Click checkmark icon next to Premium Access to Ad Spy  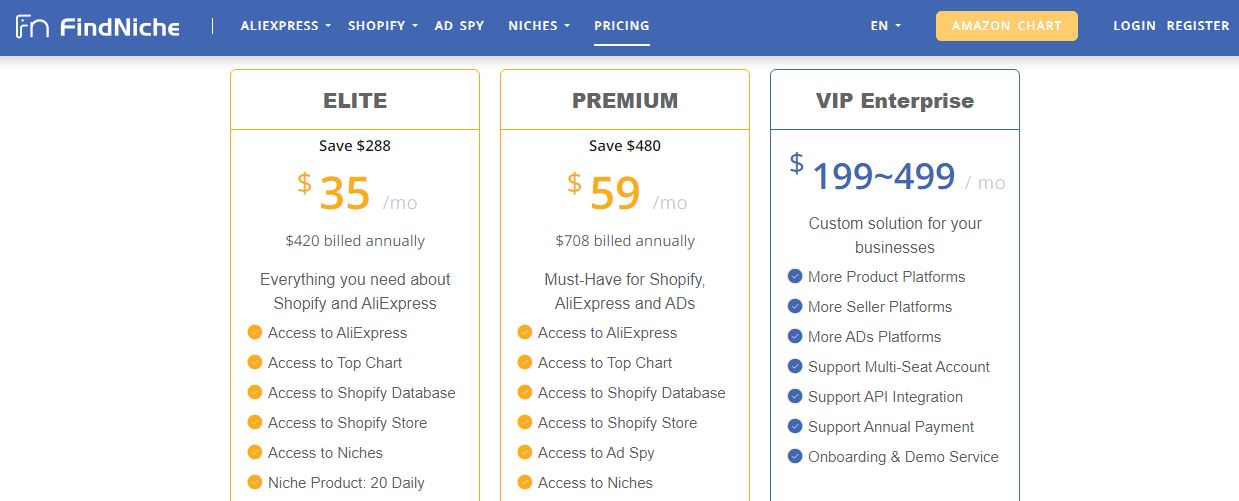pyautogui.click(x=525, y=453)
